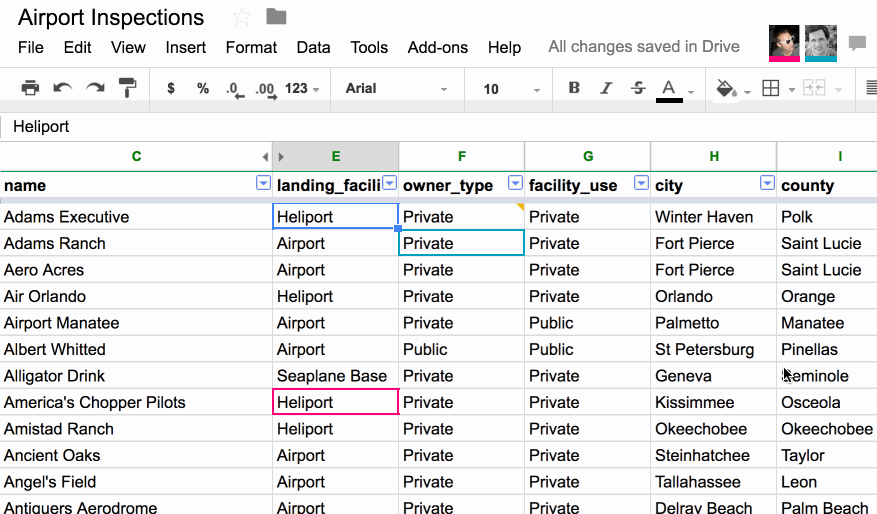Viewport: 877px width, 514px height.
Task: Expand the merge cells dropdown arrow
Action: tap(838, 90)
